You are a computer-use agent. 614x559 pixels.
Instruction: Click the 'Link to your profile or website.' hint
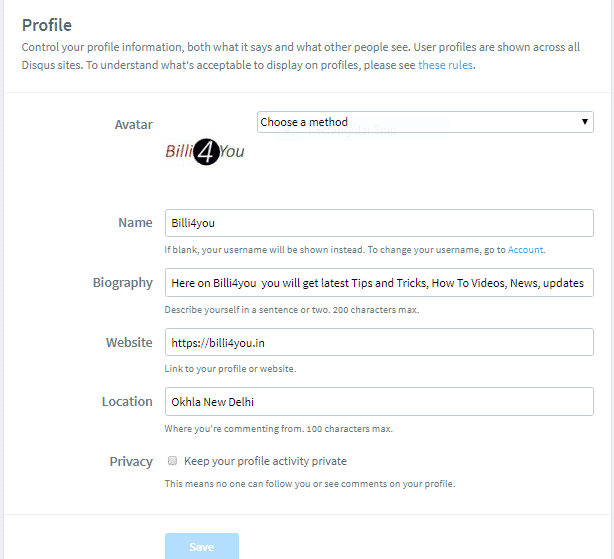230,369
